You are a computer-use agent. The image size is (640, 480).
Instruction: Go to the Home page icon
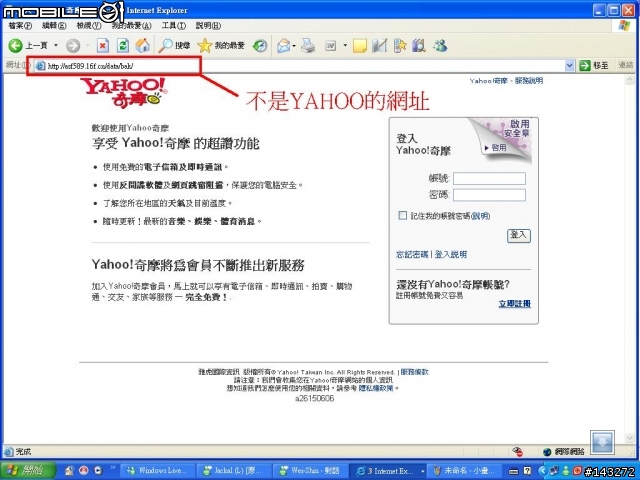142,45
